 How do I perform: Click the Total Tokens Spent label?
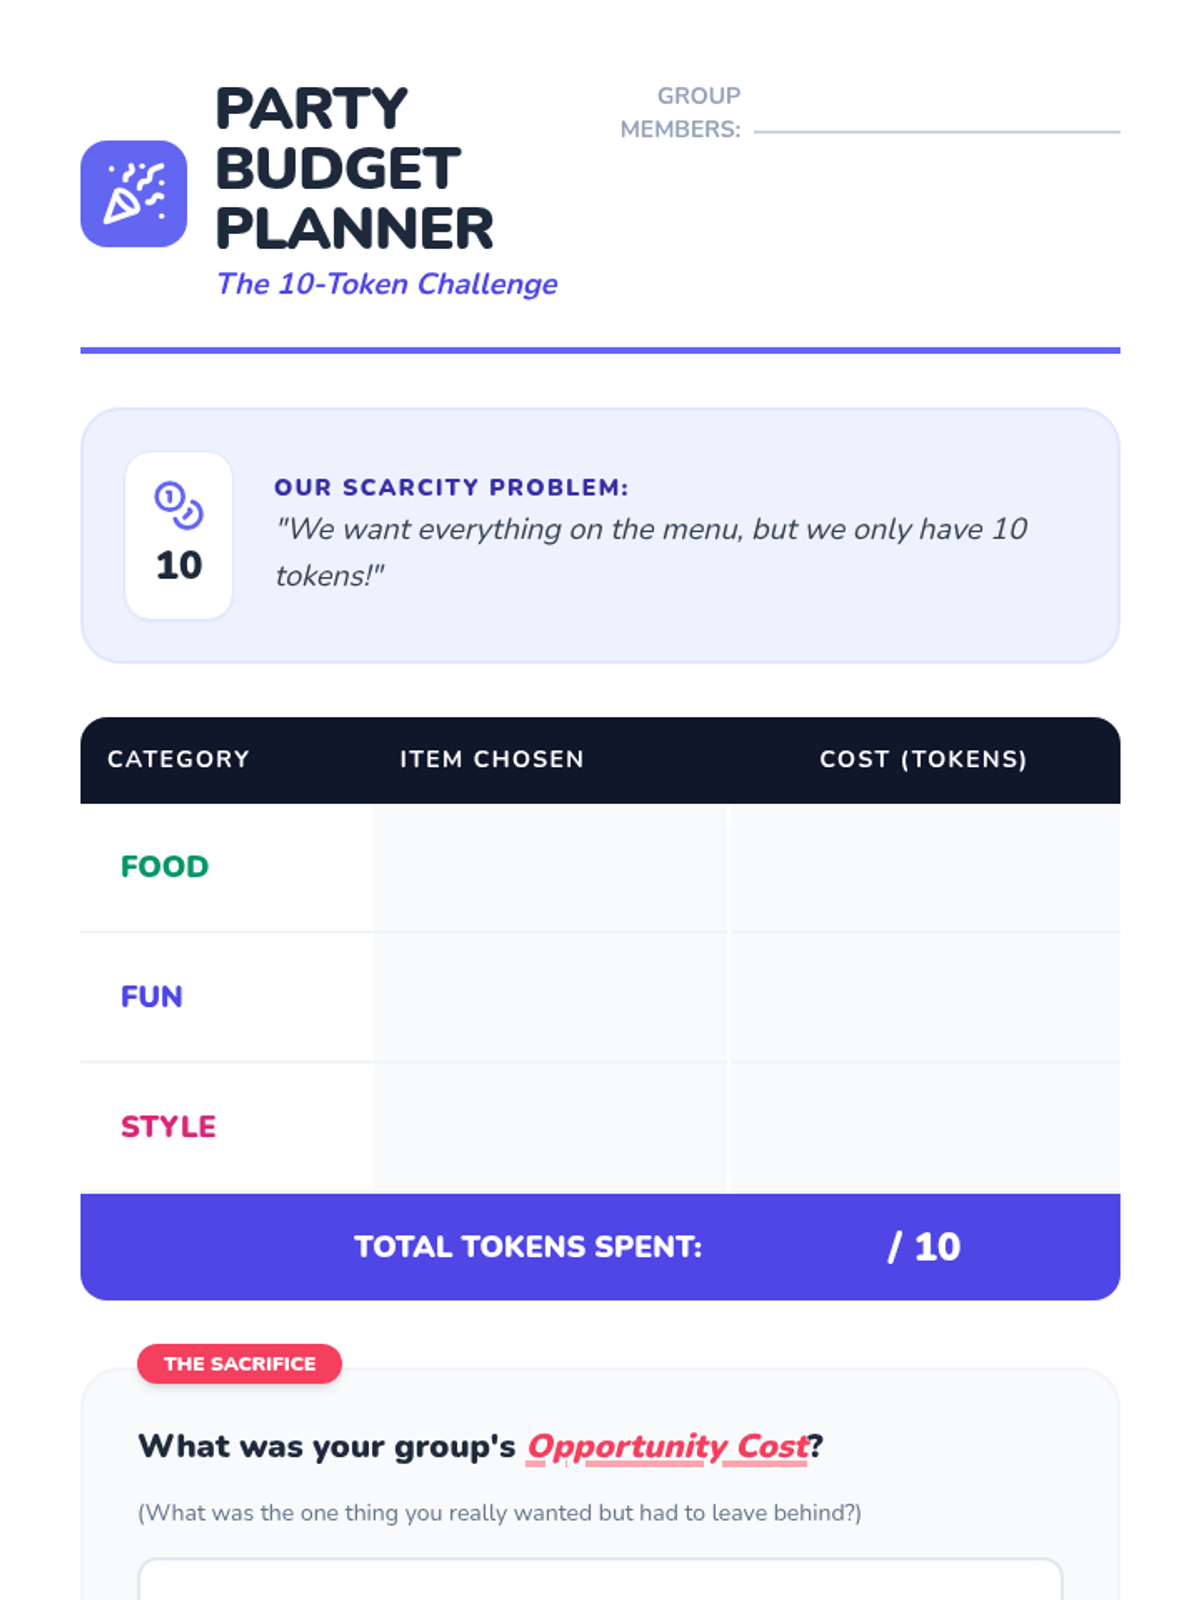pyautogui.click(x=528, y=1246)
